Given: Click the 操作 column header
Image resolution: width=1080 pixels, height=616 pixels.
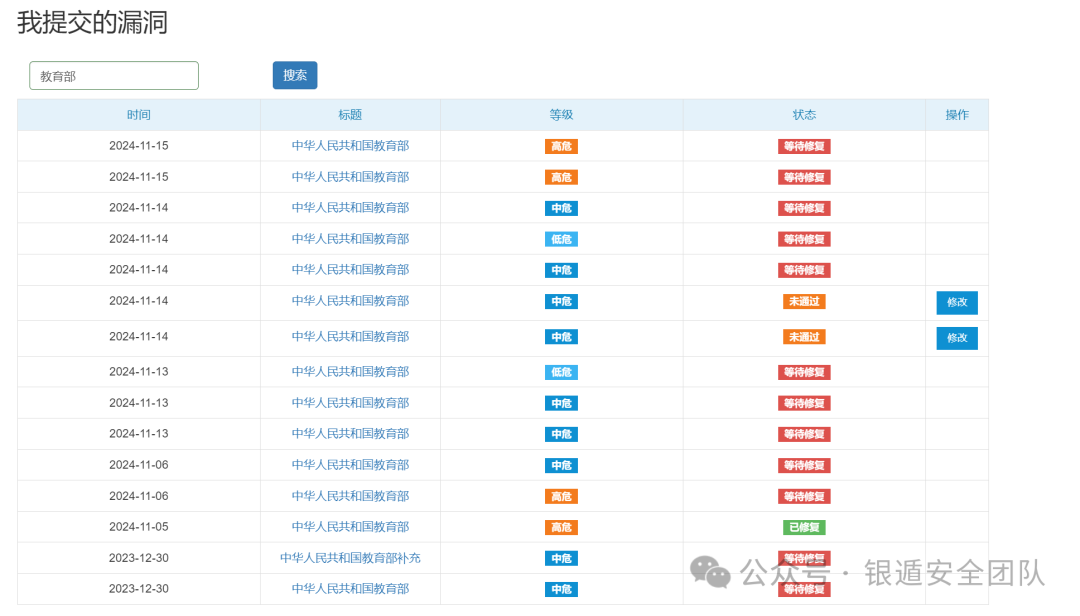Looking at the screenshot, I should pos(957,115).
